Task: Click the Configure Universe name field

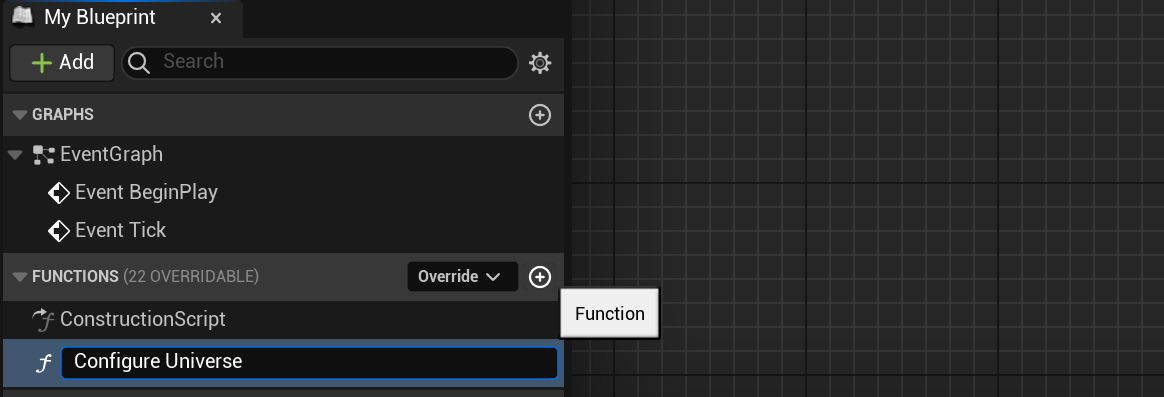Action: coord(309,363)
